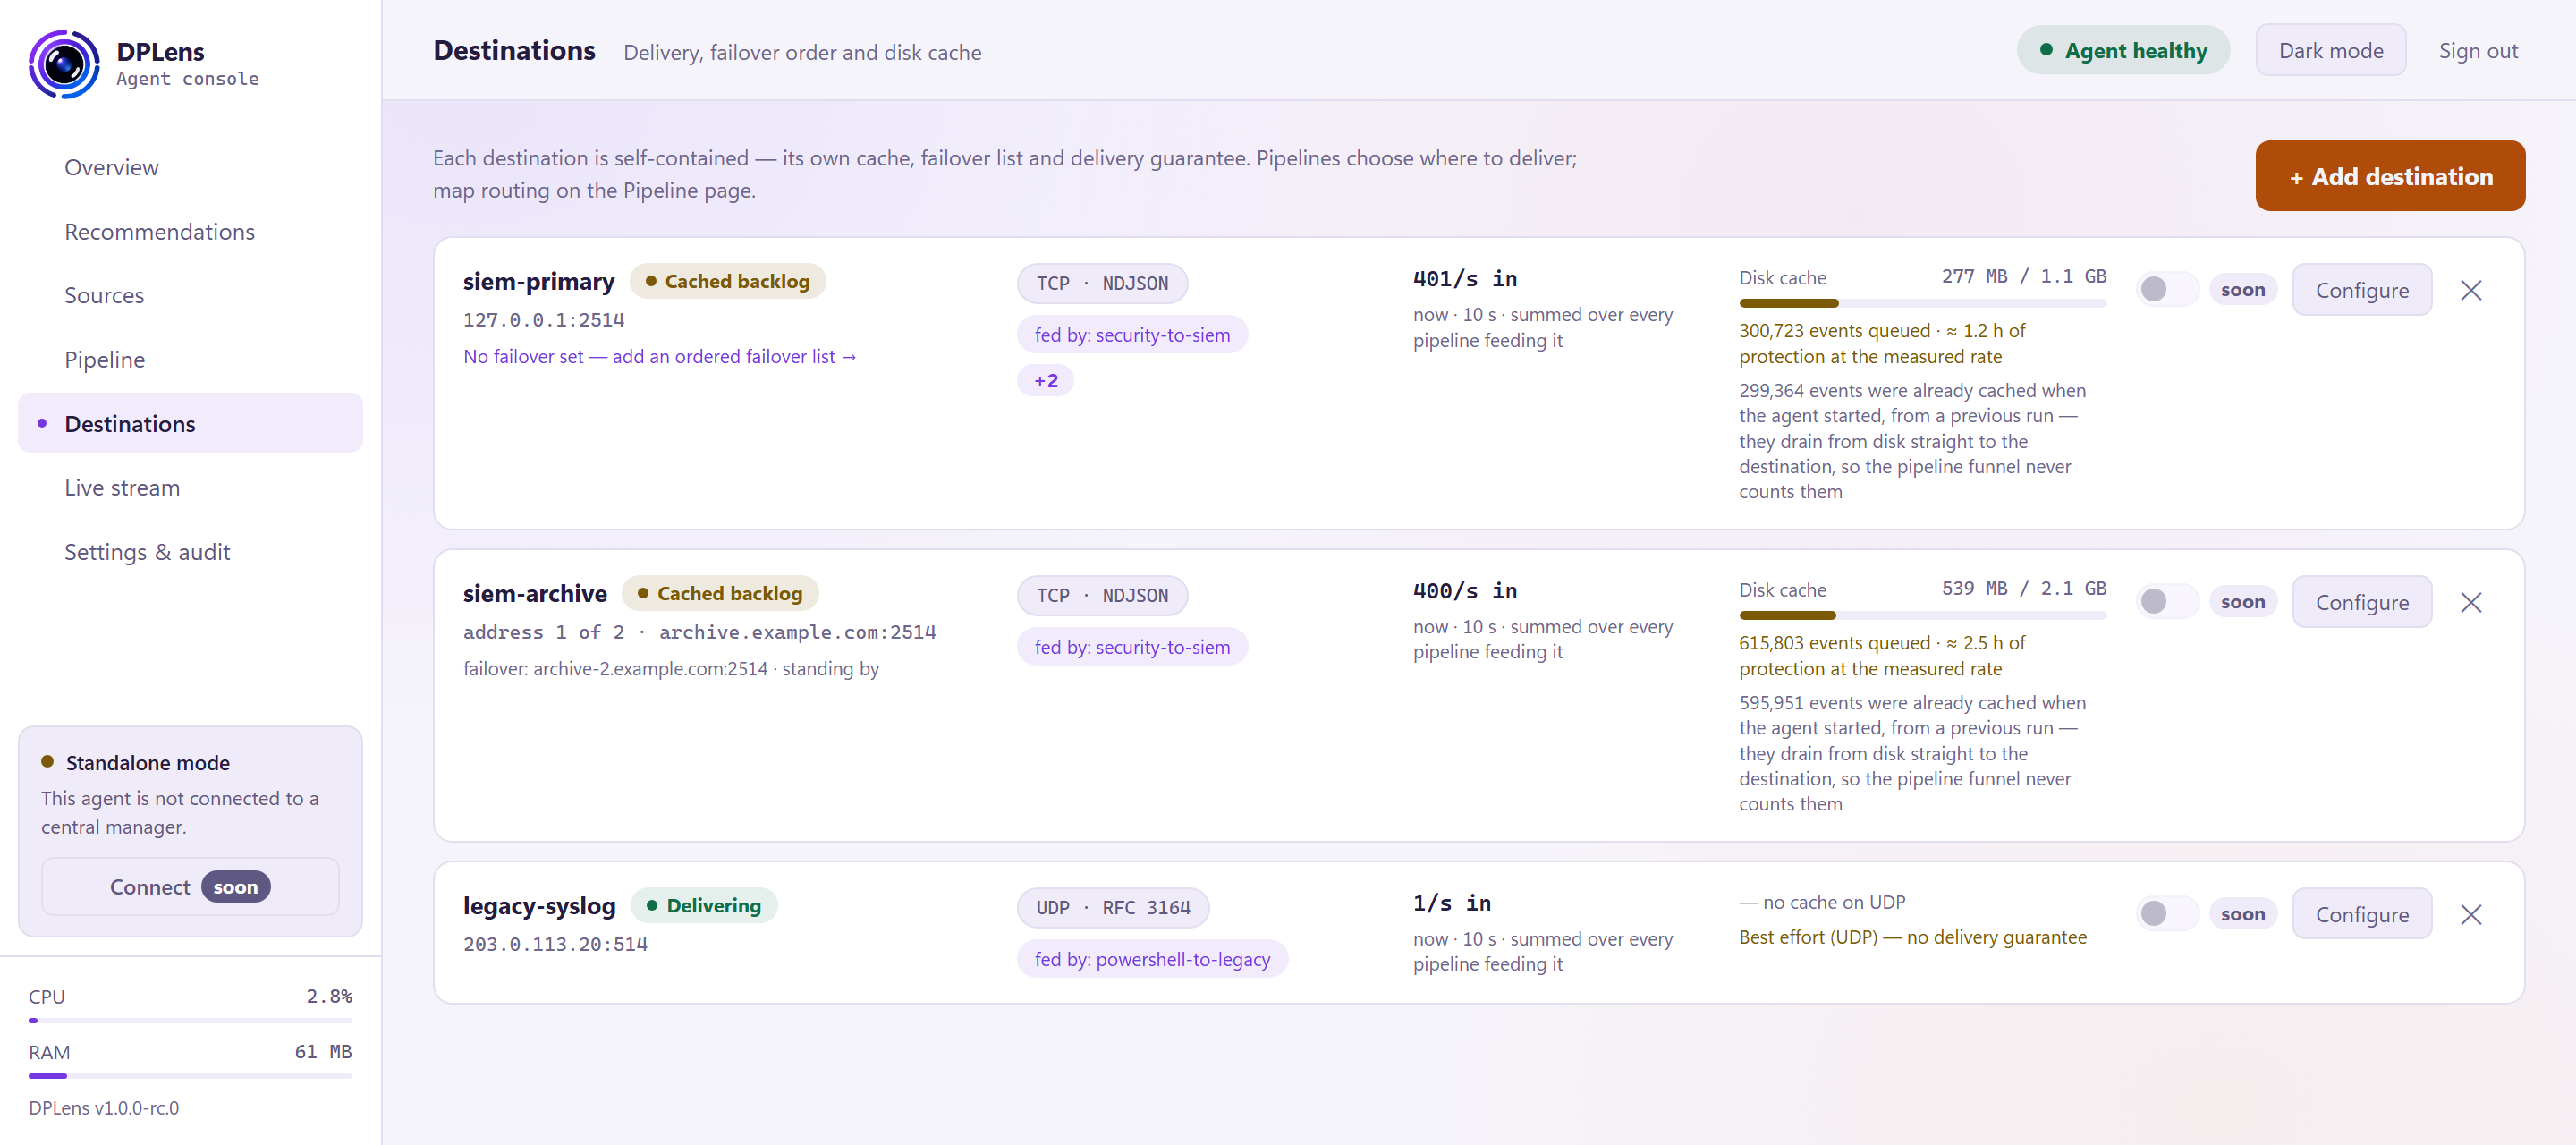Open fed by powershell-to-legacy chip
The height and width of the screenshot is (1145, 2576).
tap(1152, 959)
